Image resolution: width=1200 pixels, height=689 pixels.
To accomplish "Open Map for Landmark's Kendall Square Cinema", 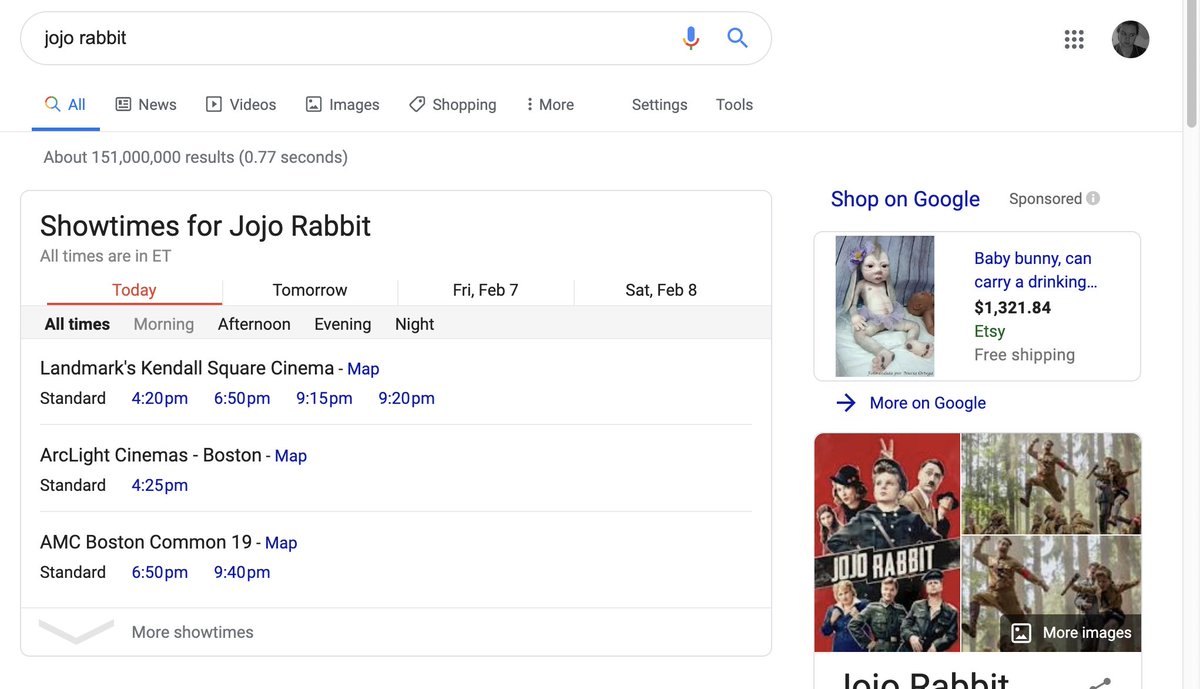I will tap(363, 369).
